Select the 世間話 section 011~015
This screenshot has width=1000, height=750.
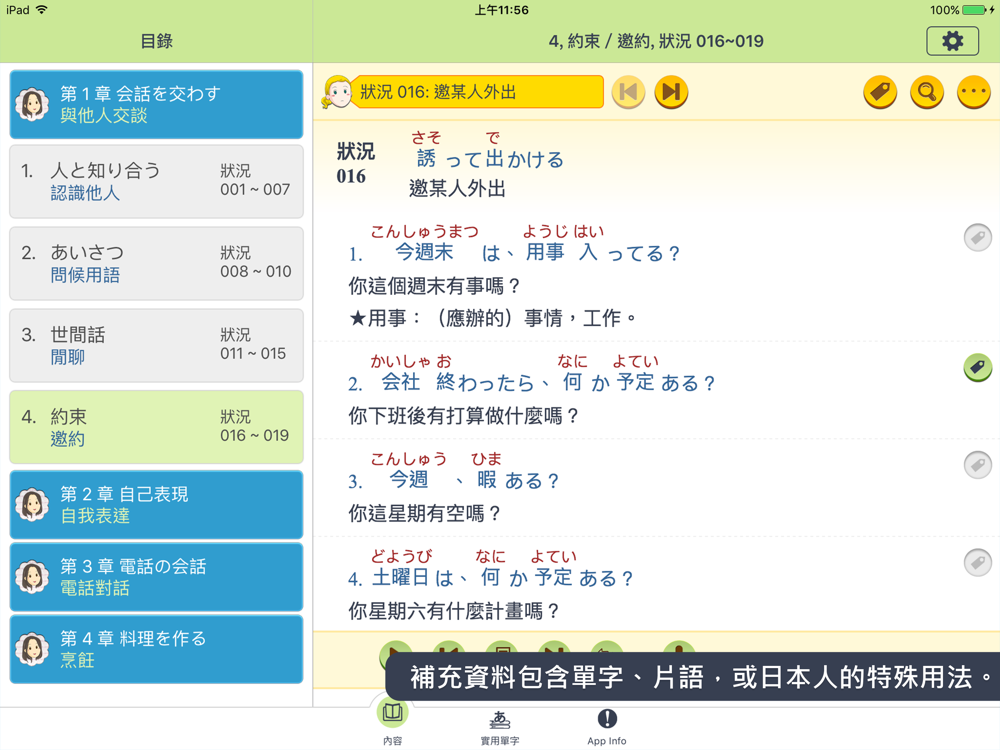point(156,345)
